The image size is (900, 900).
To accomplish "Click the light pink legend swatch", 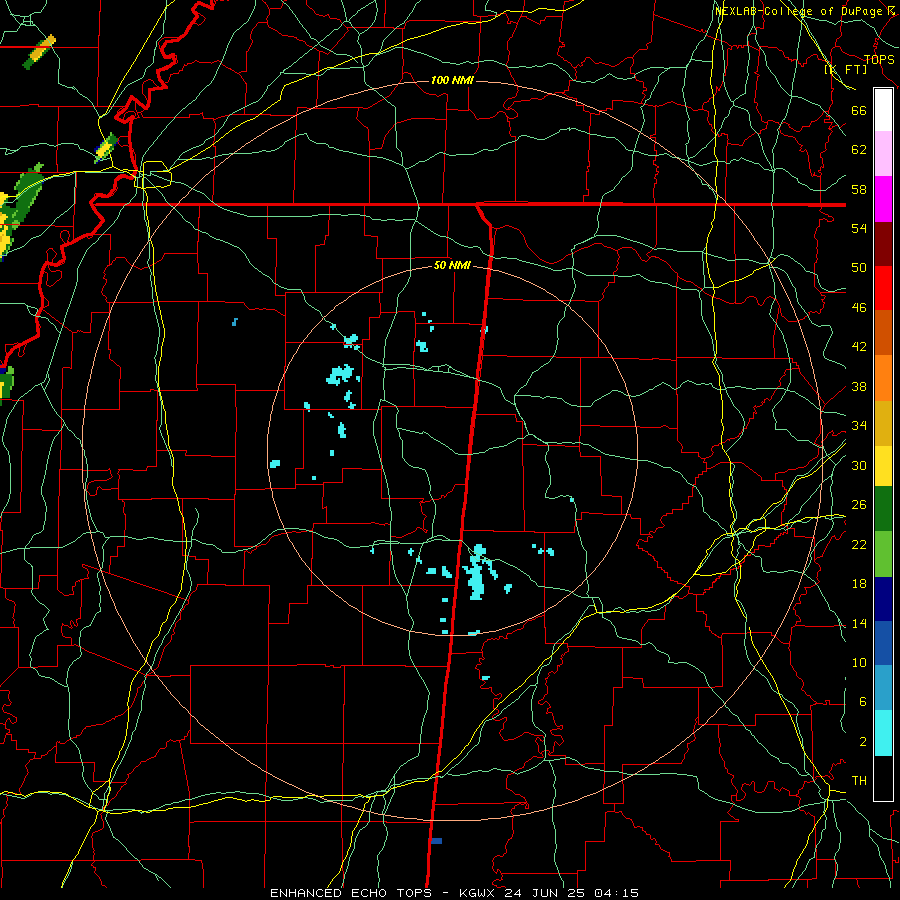I will click(x=883, y=154).
